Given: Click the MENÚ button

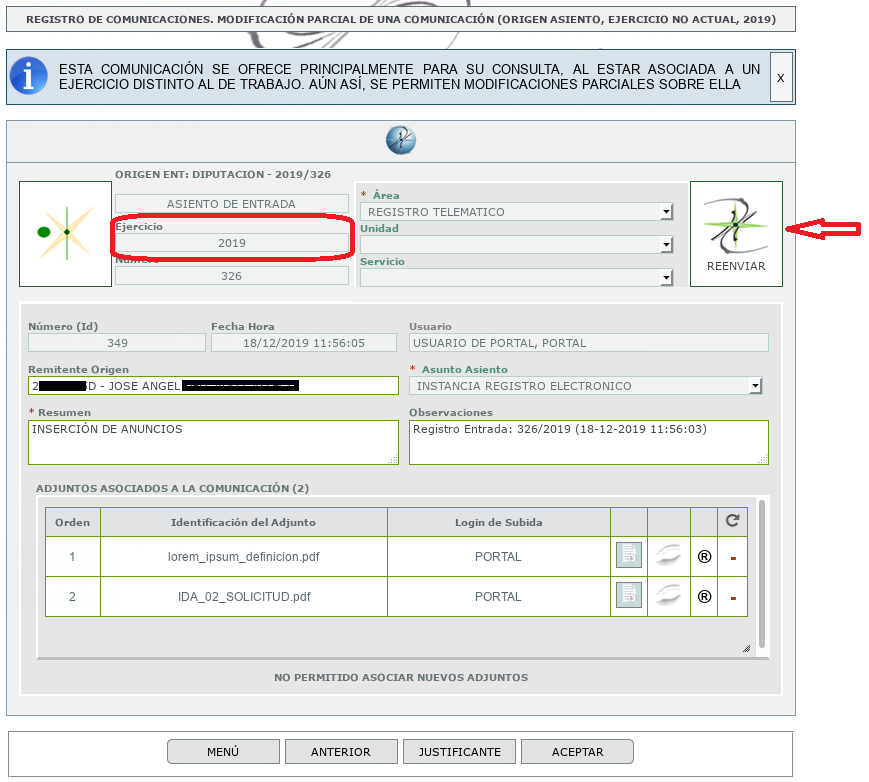Looking at the screenshot, I should [223, 752].
